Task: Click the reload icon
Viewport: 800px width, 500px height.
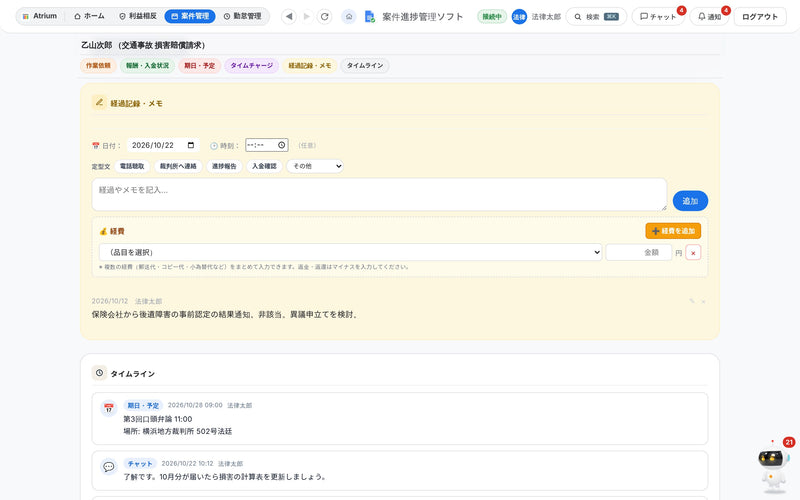Action: 324,16
